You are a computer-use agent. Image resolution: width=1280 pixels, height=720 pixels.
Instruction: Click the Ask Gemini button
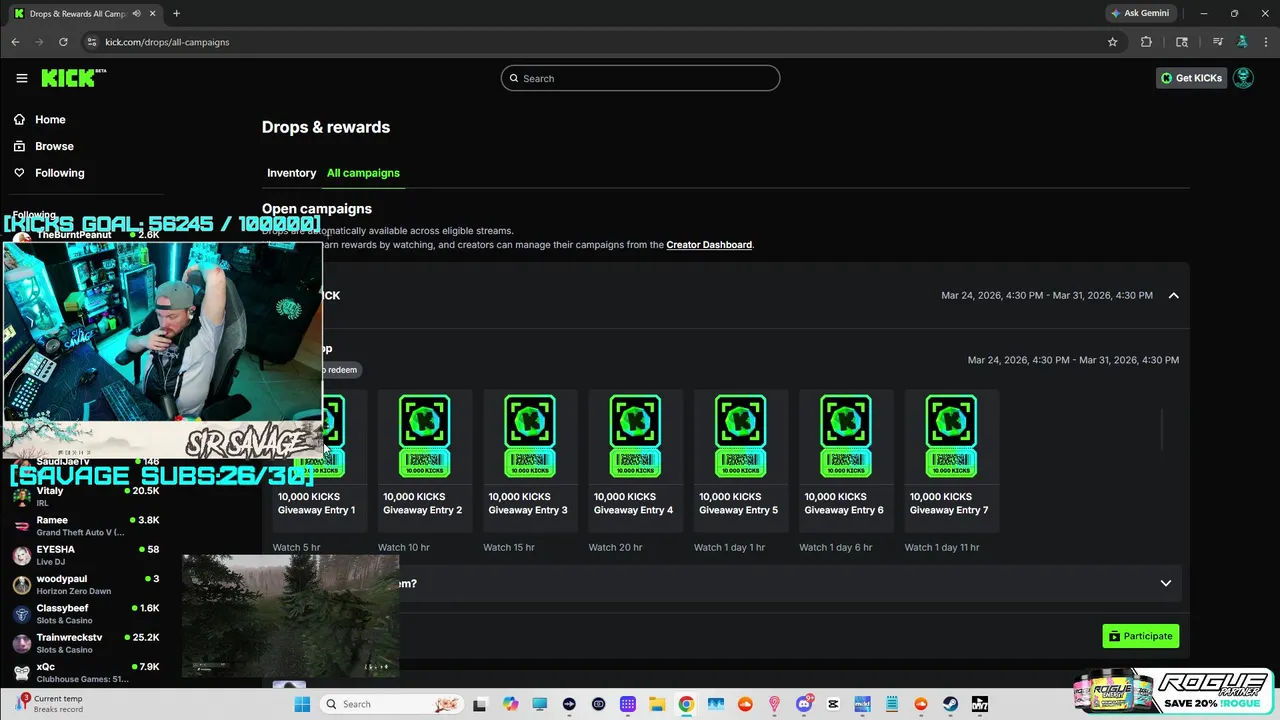point(1140,13)
